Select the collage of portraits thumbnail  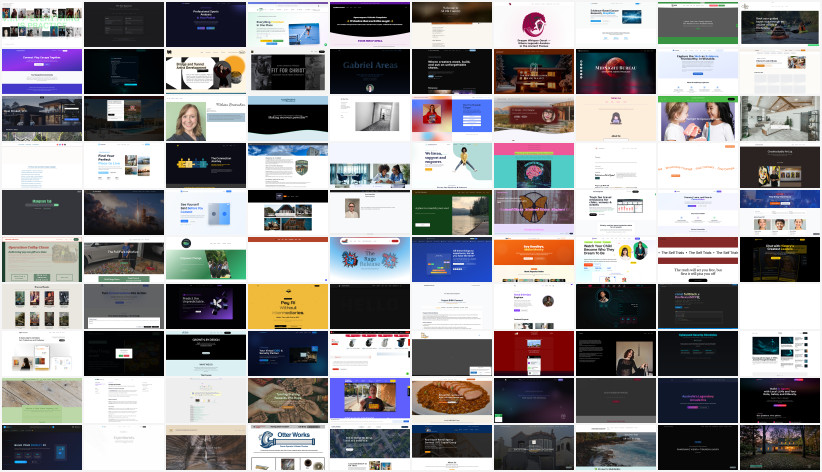pyautogui.click(x=42, y=25)
